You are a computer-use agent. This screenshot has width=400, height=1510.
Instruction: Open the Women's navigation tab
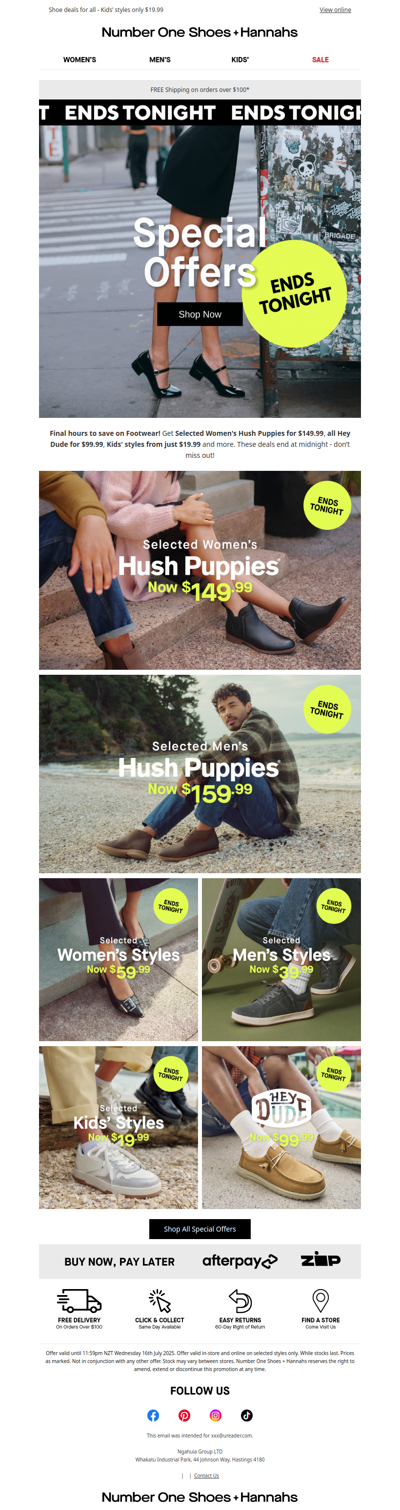pyautogui.click(x=80, y=60)
